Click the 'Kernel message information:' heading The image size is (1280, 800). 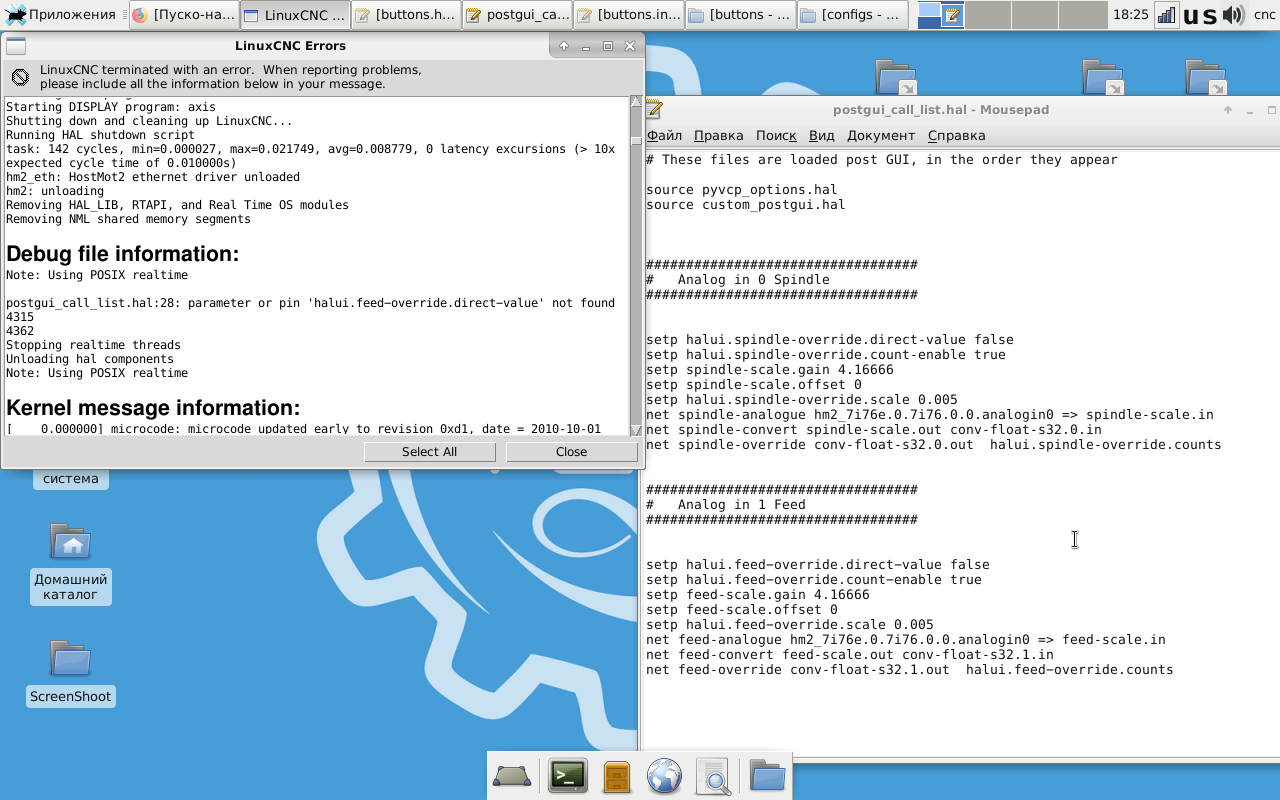click(x=153, y=408)
